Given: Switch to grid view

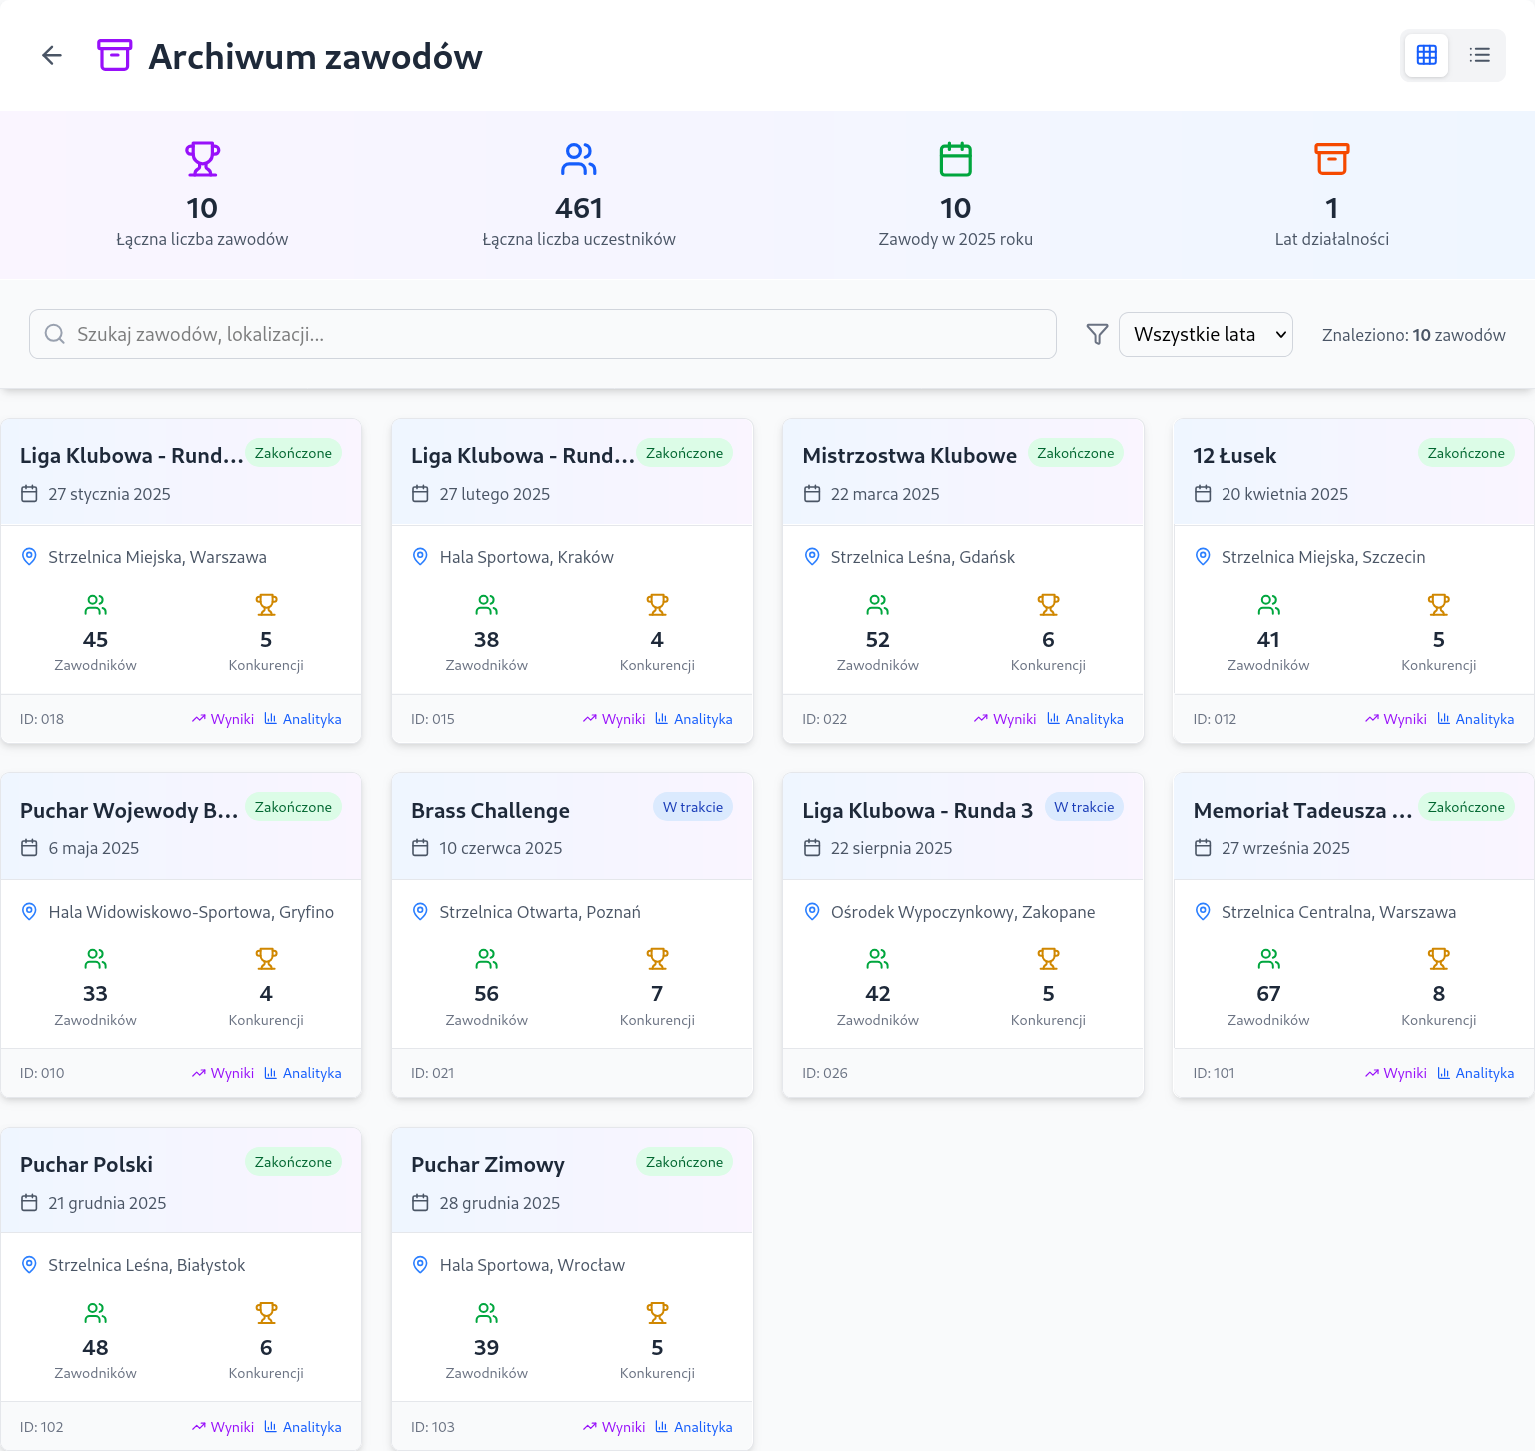Looking at the screenshot, I should pyautogui.click(x=1426, y=55).
